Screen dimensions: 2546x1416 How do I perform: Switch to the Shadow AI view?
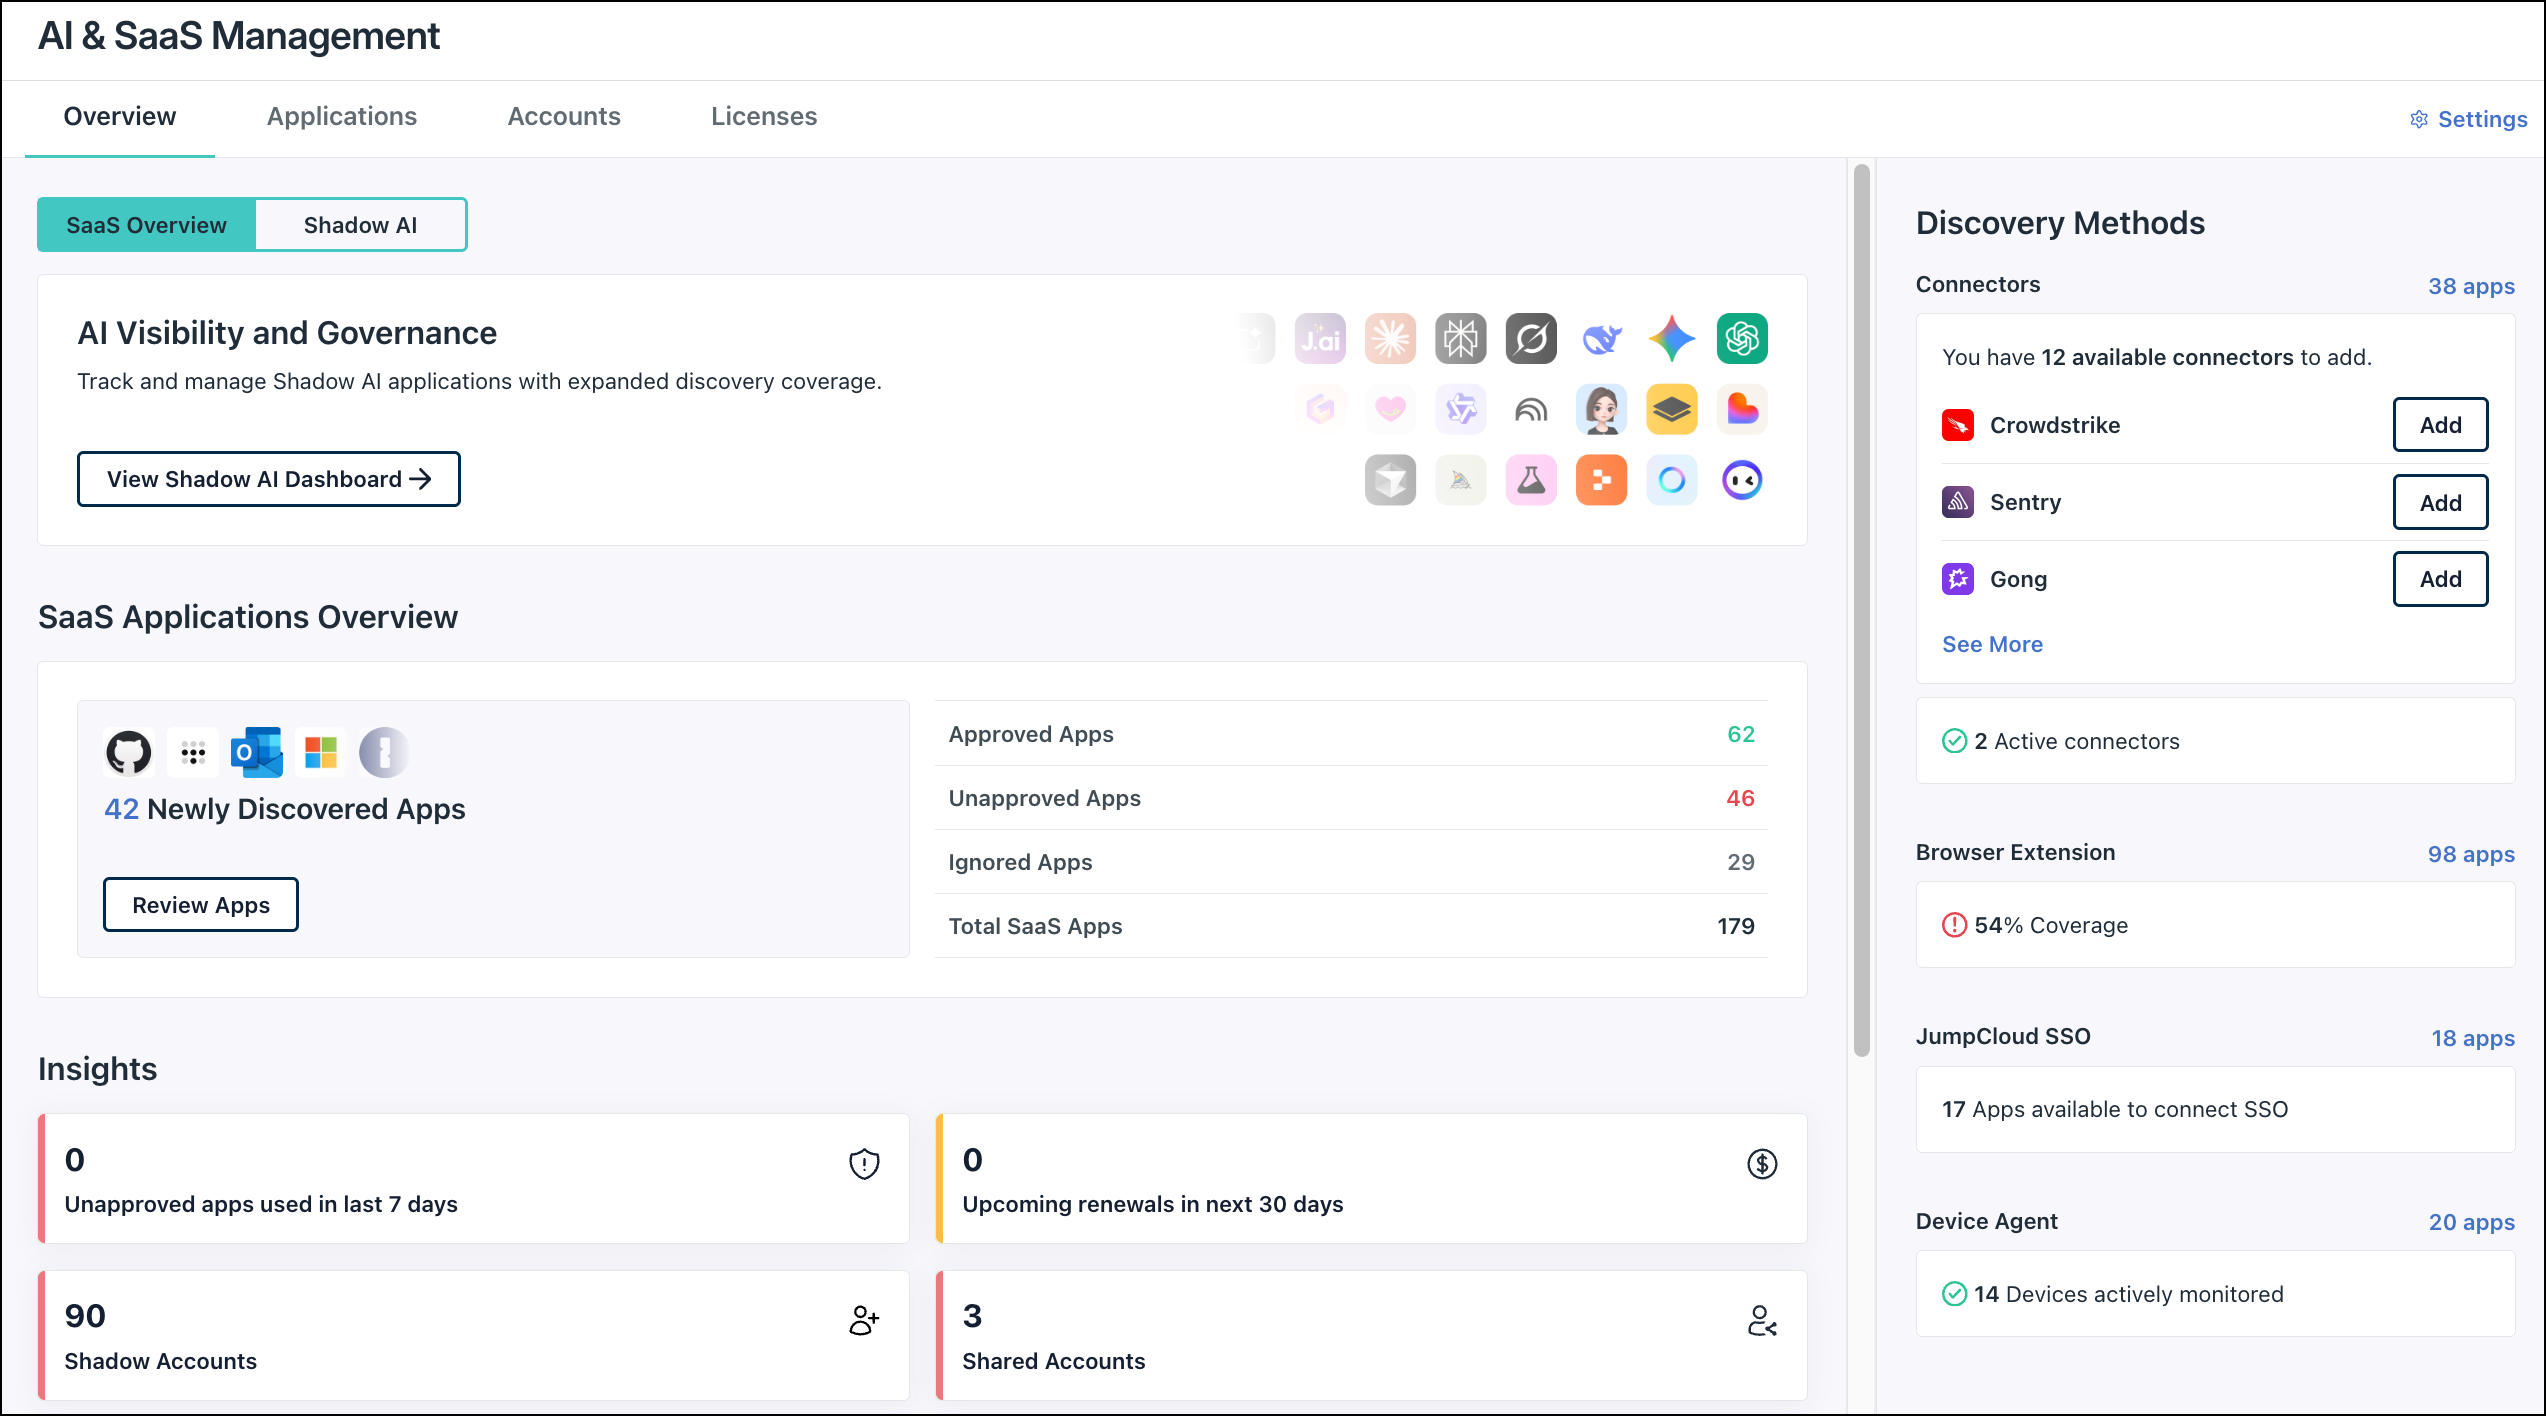[361, 224]
